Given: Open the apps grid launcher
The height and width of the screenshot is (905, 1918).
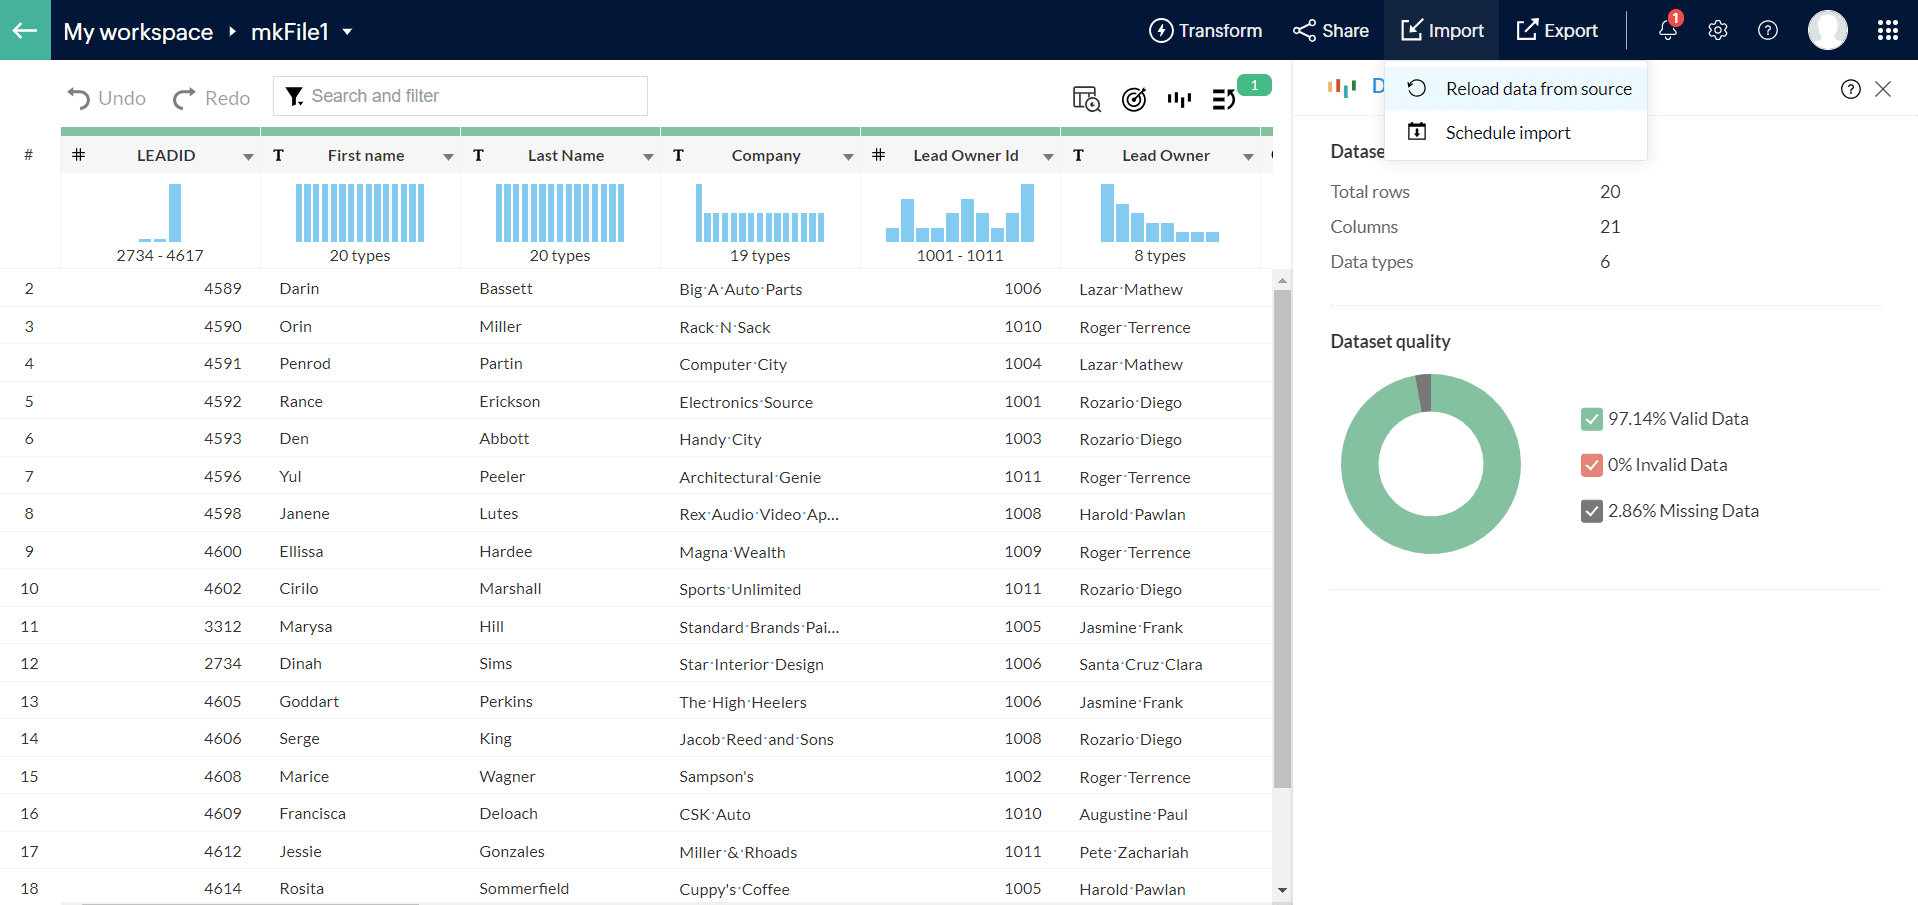Looking at the screenshot, I should point(1887,30).
